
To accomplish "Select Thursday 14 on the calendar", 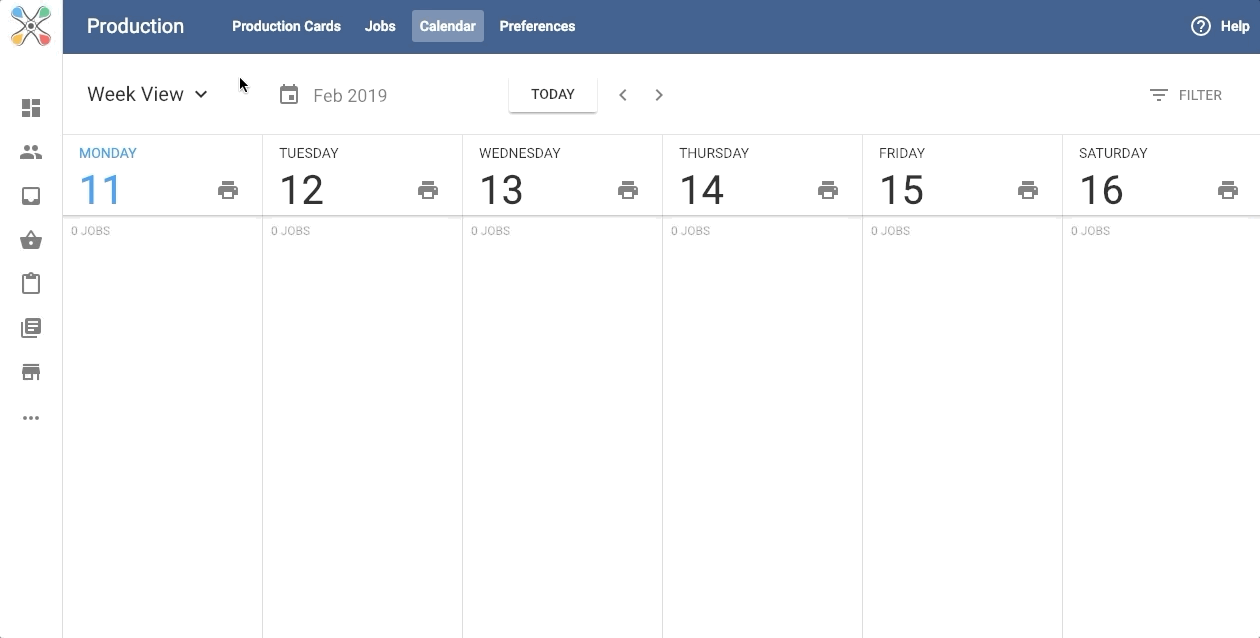I will point(704,189).
